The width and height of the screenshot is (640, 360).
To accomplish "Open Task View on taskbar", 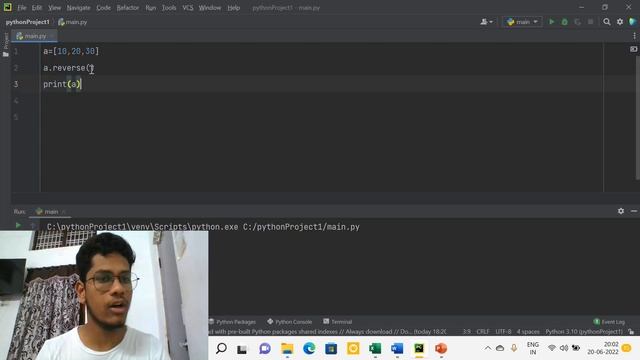I will click(242, 349).
